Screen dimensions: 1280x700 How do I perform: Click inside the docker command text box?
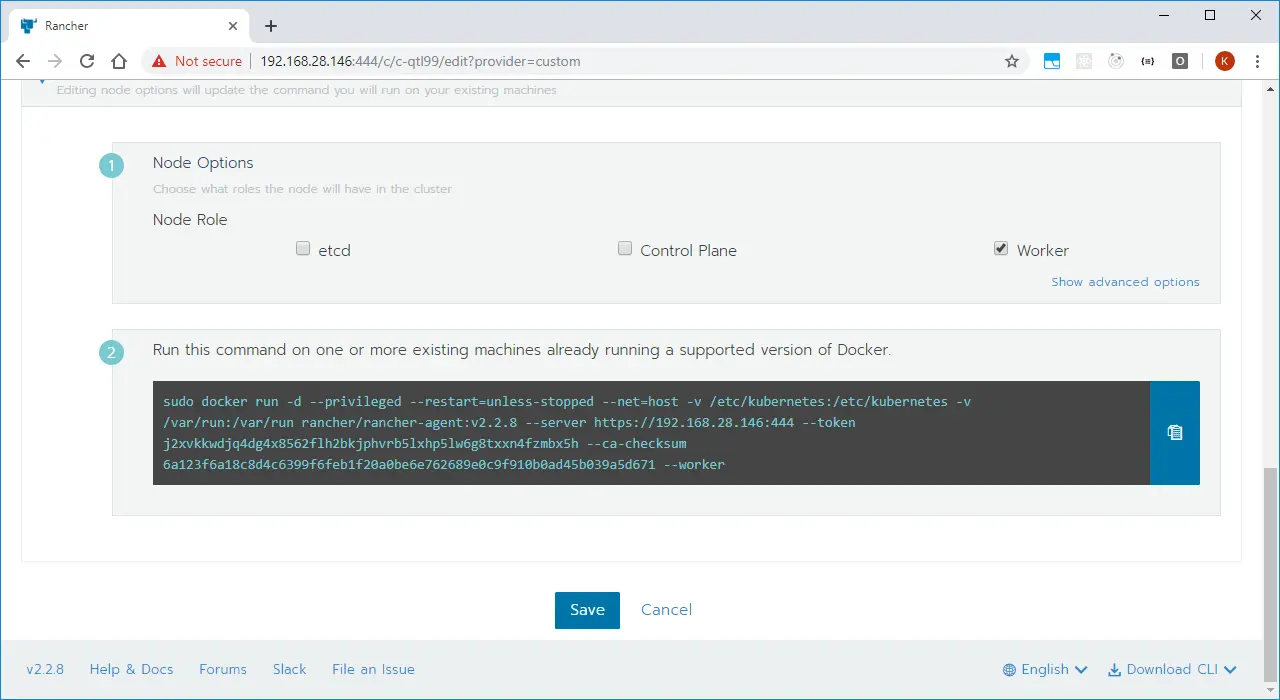pyautogui.click(x=651, y=433)
